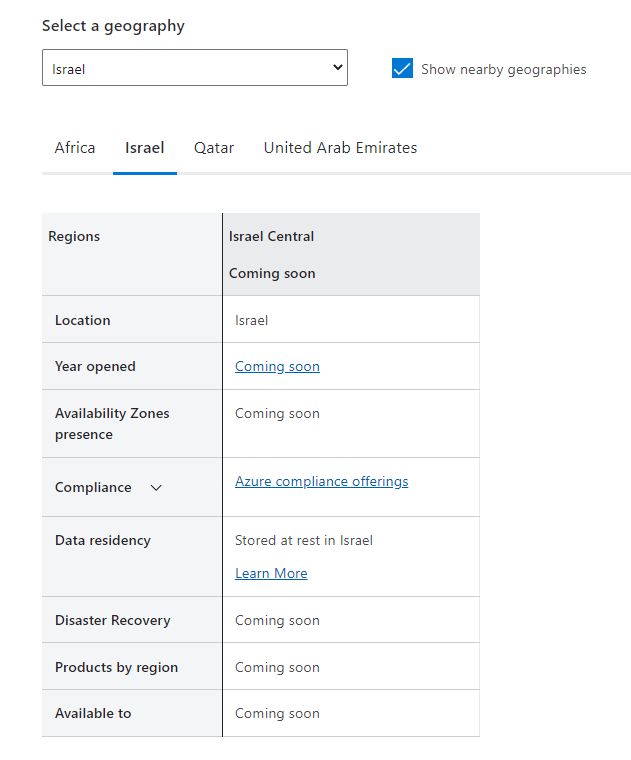Select Disaster Recovery Coming soon value
Viewport: 631px width, 760px height.
277,620
